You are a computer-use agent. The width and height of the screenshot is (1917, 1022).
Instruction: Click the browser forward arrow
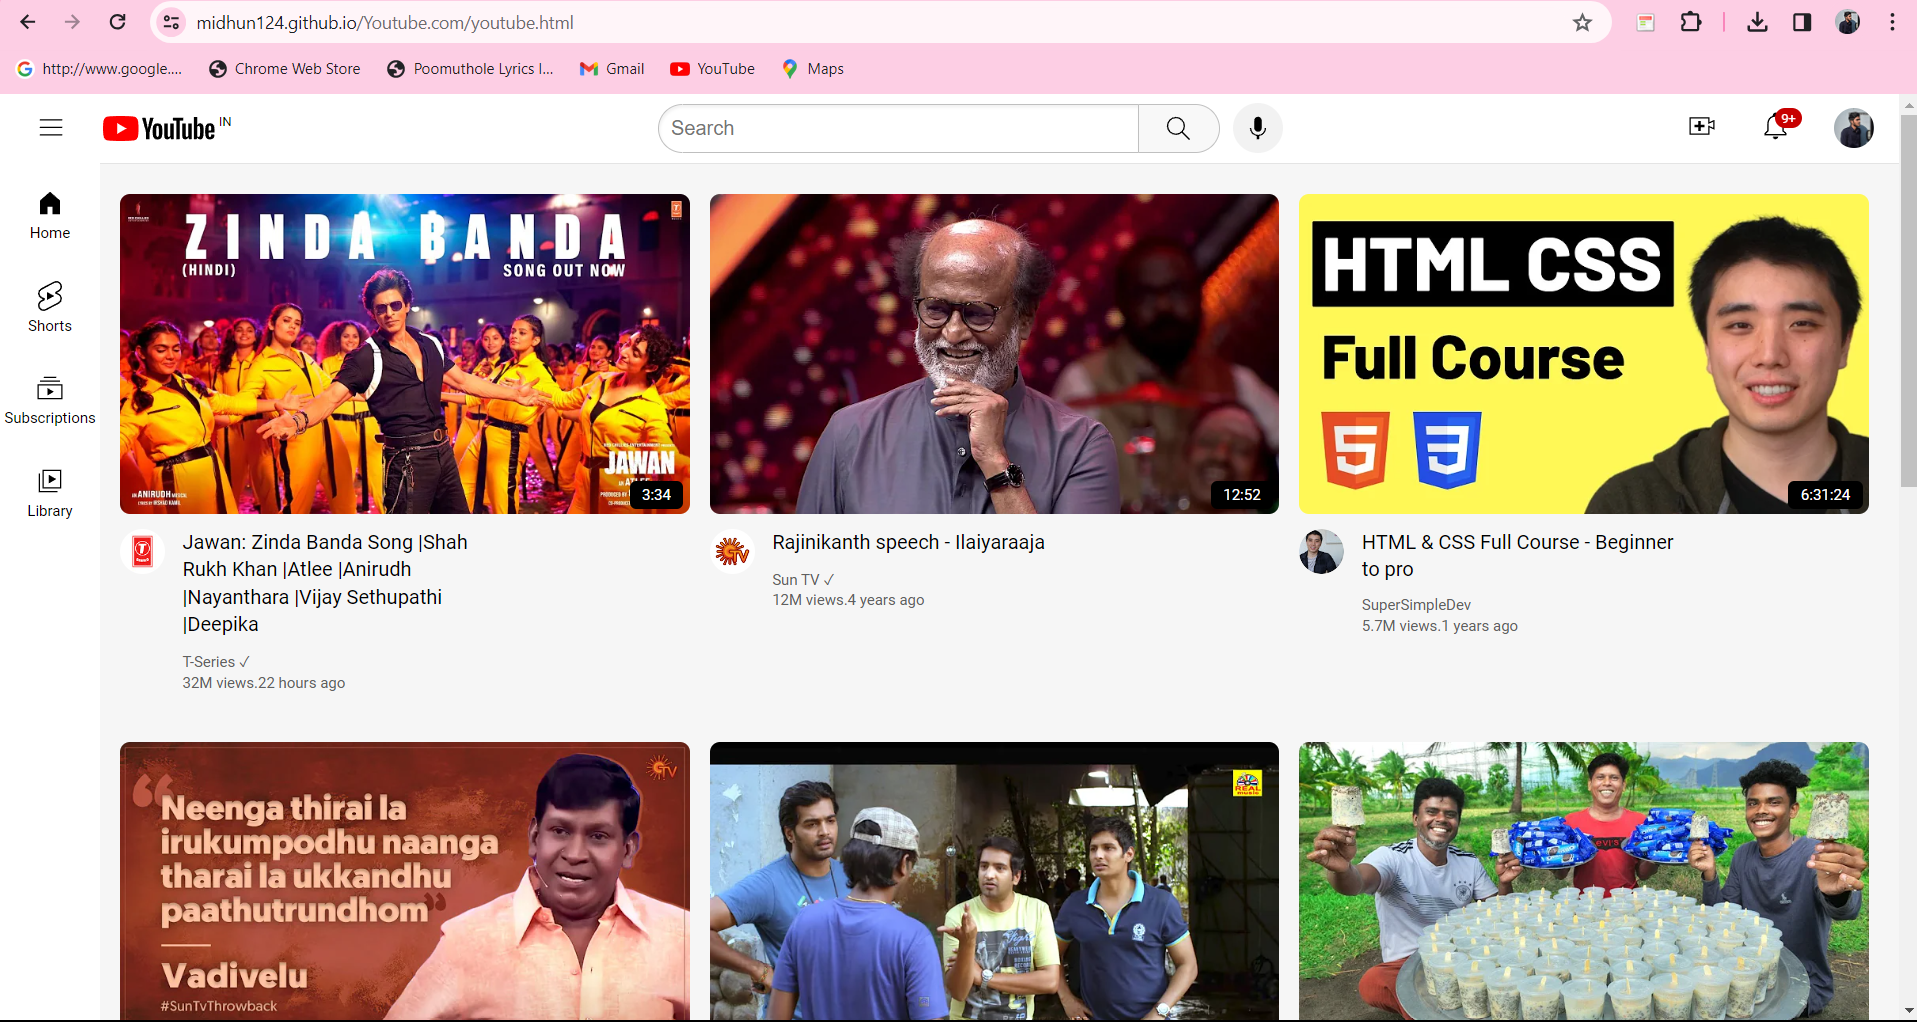pos(72,22)
